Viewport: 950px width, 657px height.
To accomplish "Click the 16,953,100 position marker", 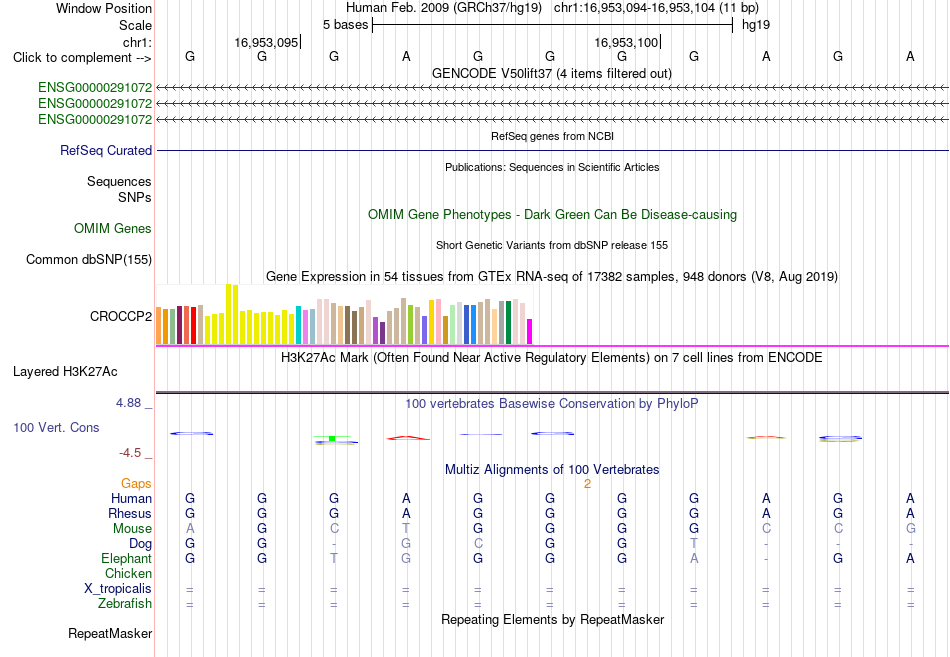I will (626, 42).
